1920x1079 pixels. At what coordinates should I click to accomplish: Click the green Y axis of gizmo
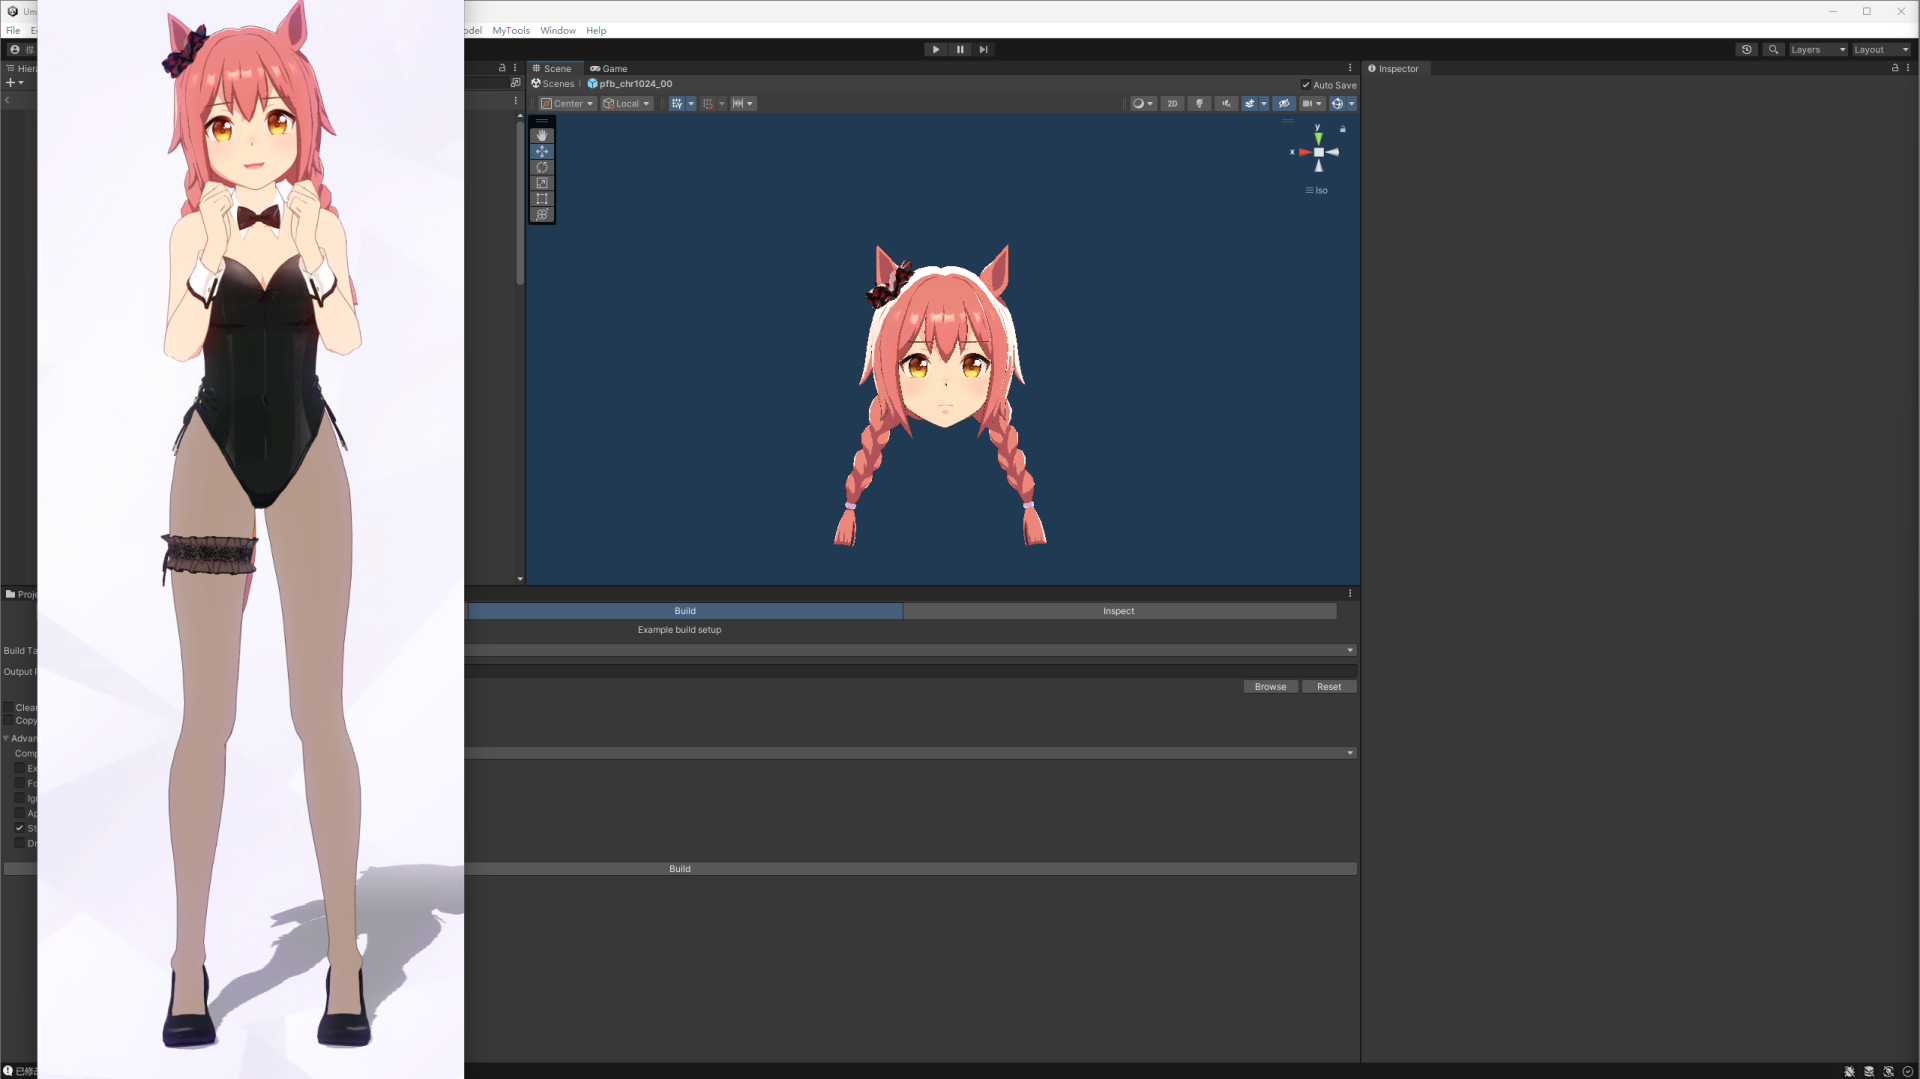pyautogui.click(x=1318, y=136)
